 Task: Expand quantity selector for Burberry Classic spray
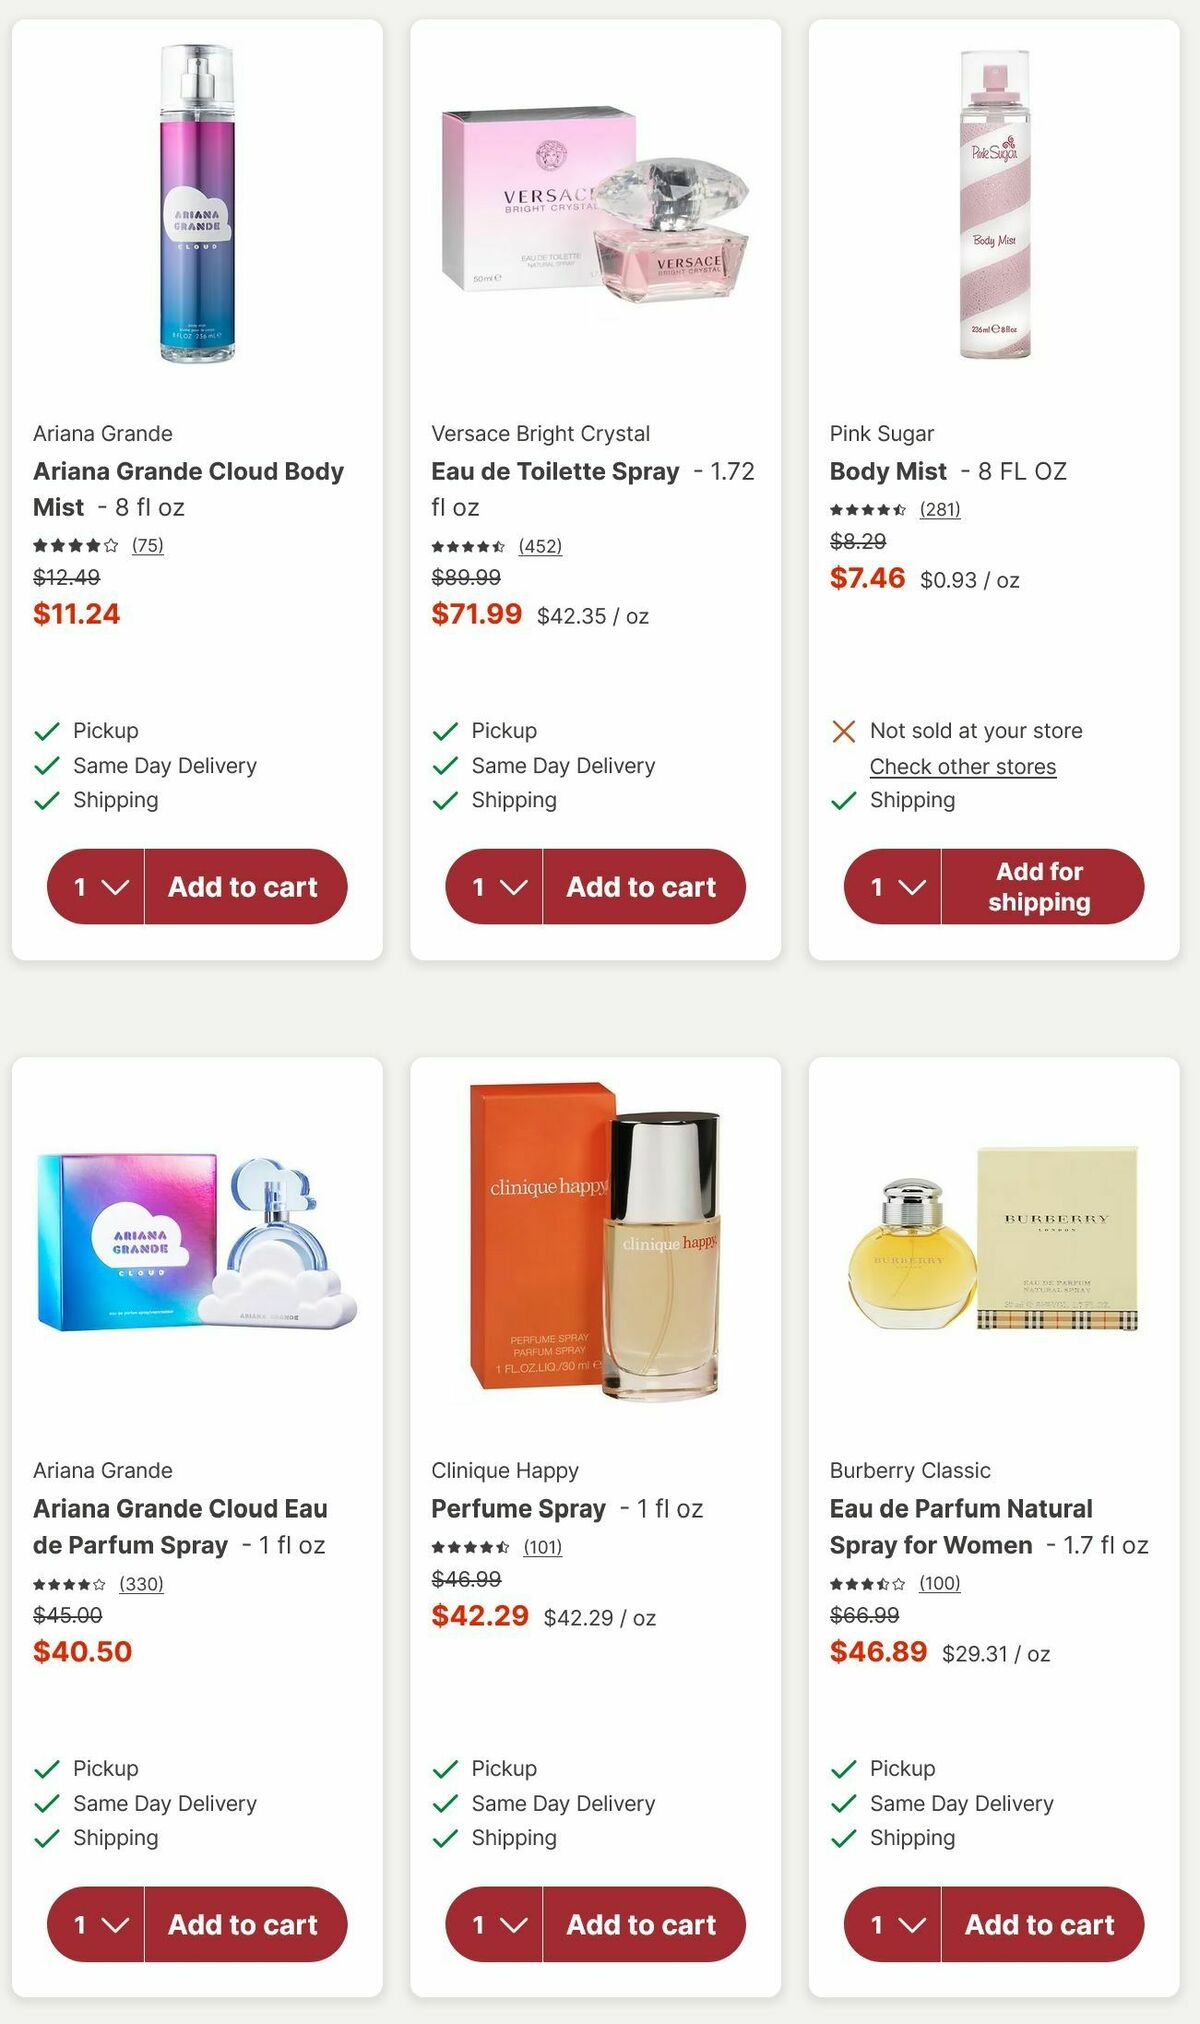[893, 1925]
